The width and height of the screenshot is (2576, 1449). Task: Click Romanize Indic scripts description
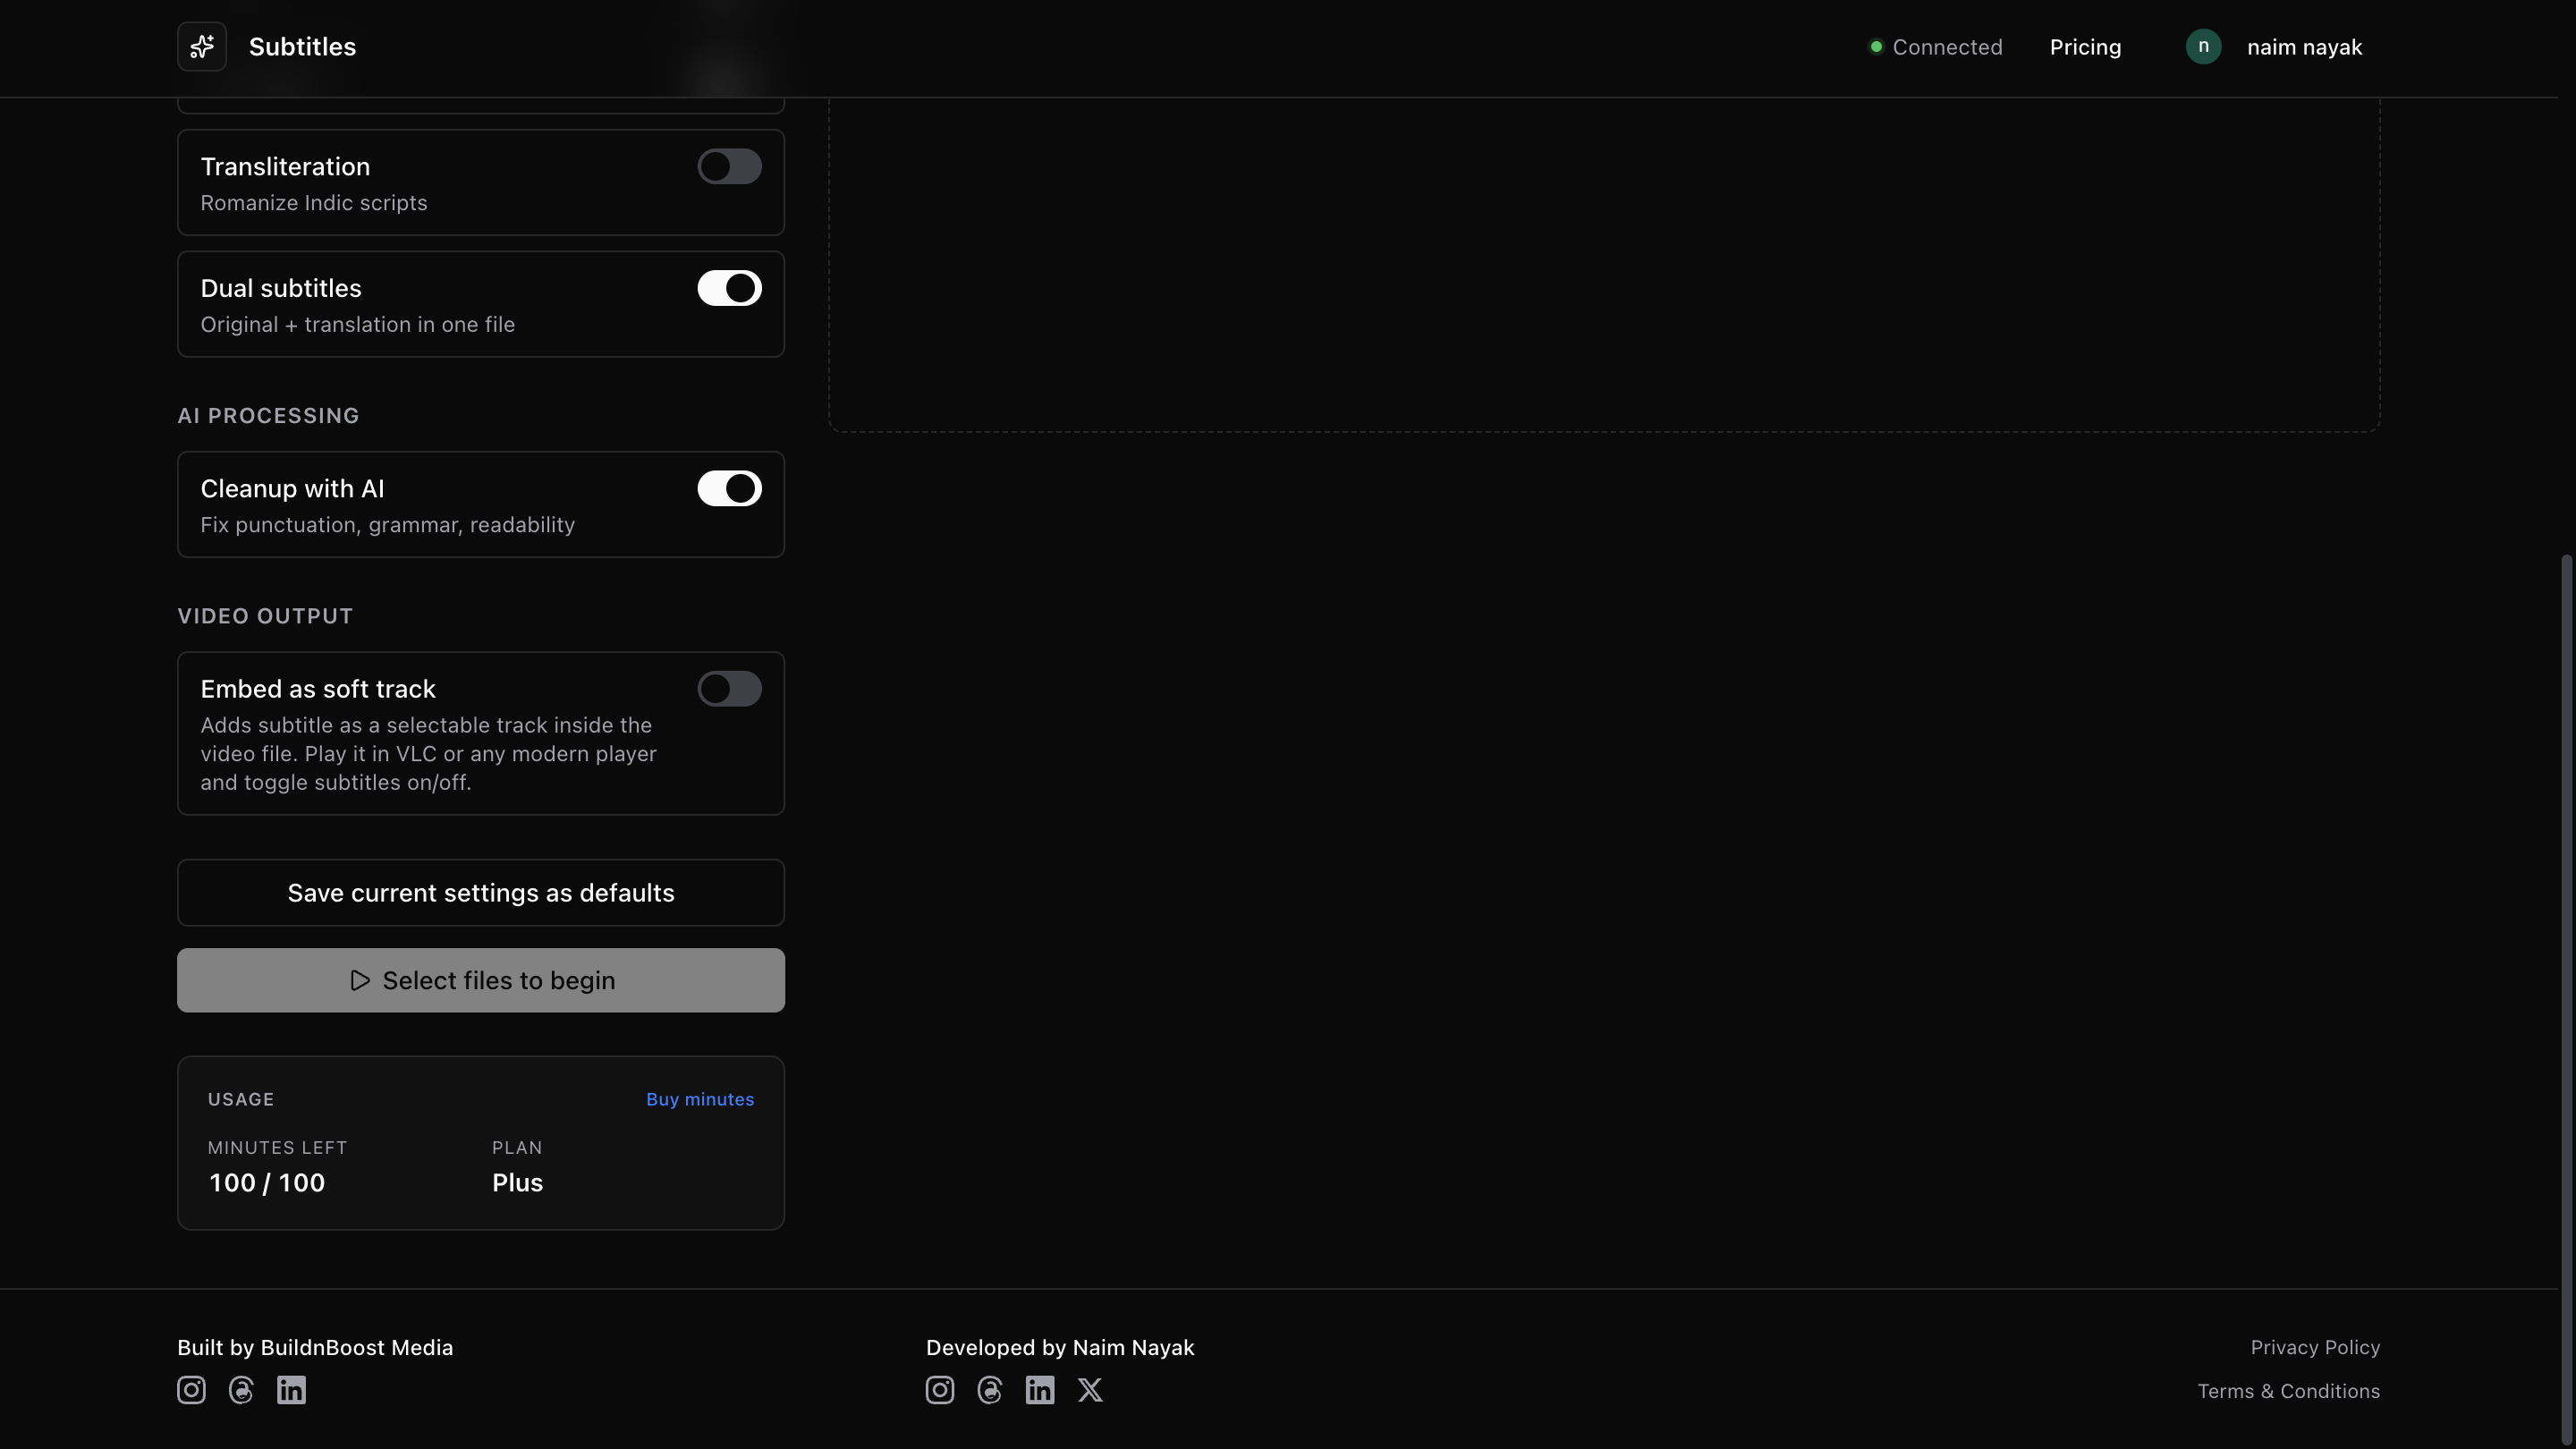tap(314, 203)
